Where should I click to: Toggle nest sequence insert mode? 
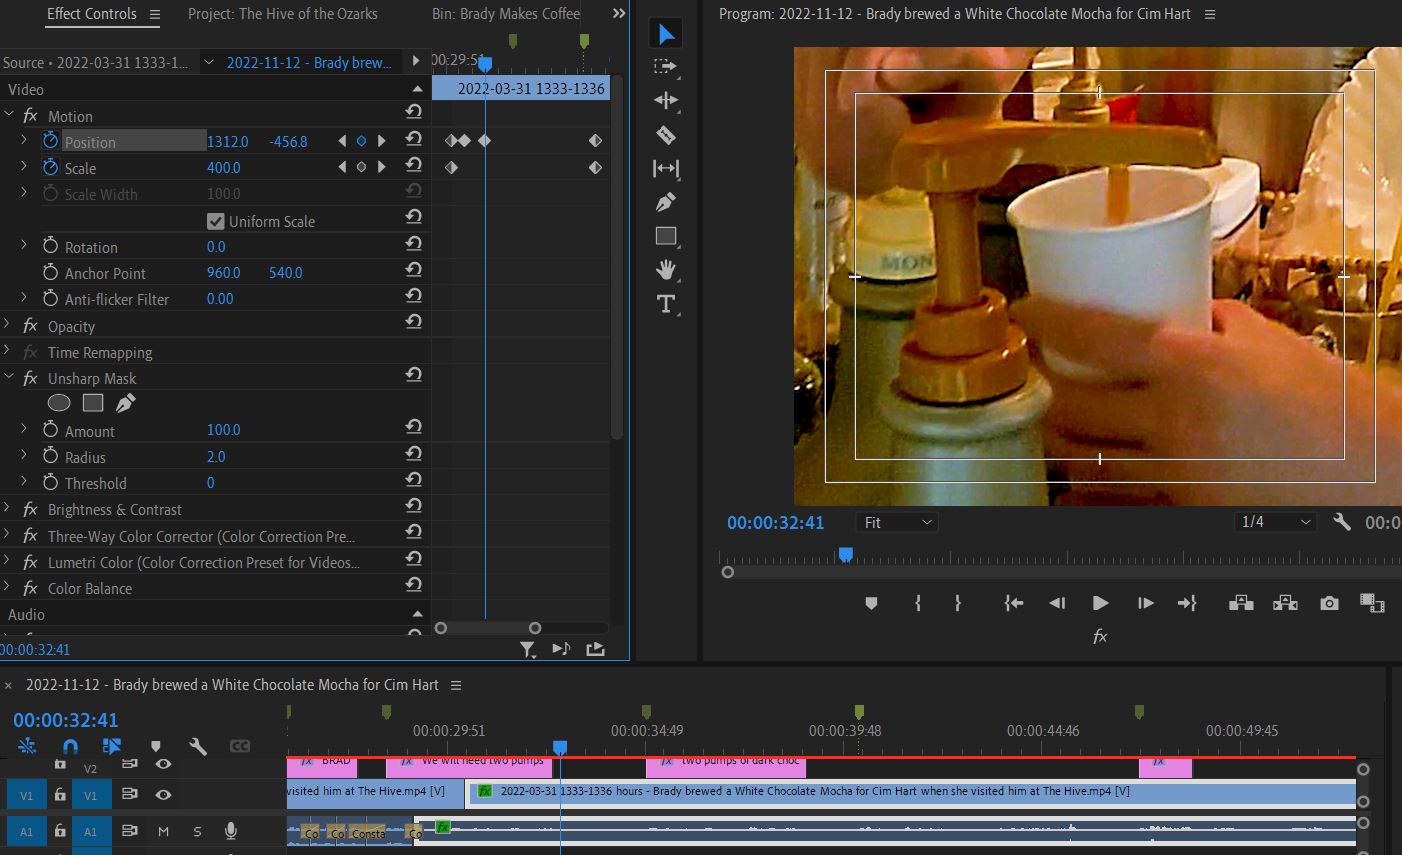tap(27, 746)
